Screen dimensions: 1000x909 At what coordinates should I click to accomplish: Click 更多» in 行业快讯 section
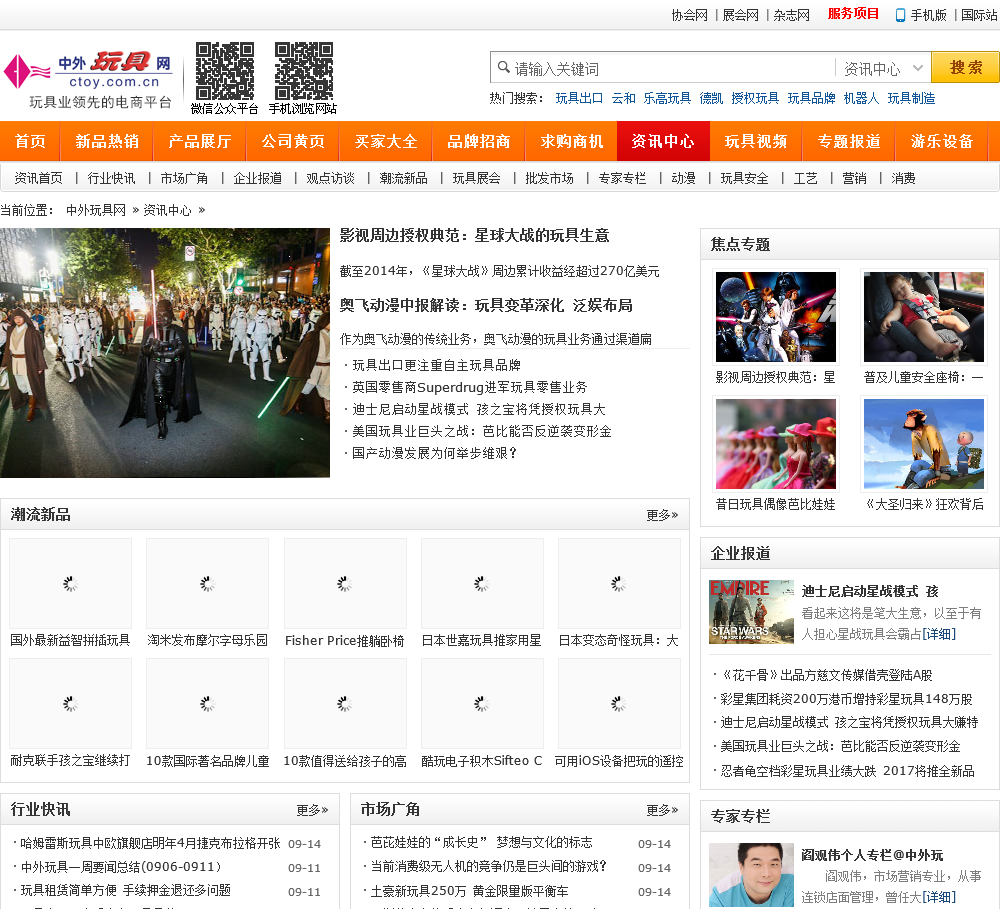[312, 810]
